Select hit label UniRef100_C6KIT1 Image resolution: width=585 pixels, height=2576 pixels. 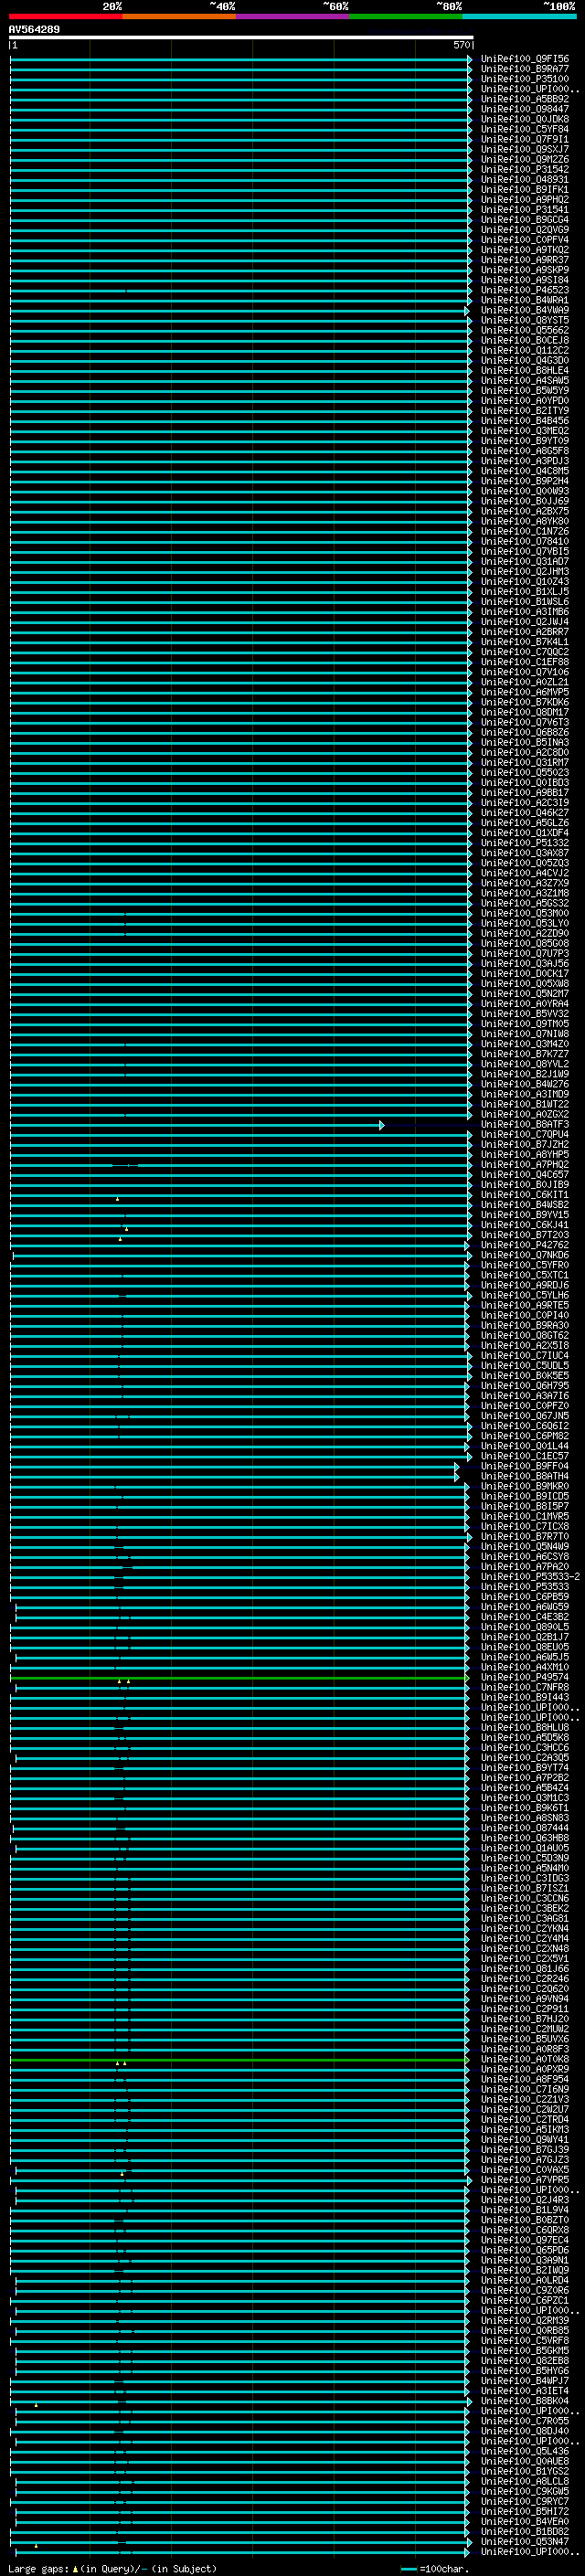525,1195
